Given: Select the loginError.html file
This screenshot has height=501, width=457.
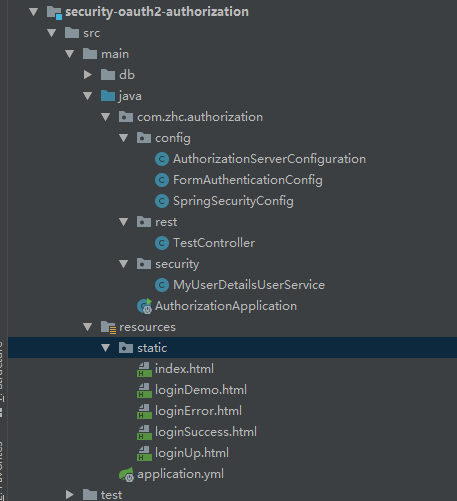Looking at the screenshot, I should (x=198, y=411).
